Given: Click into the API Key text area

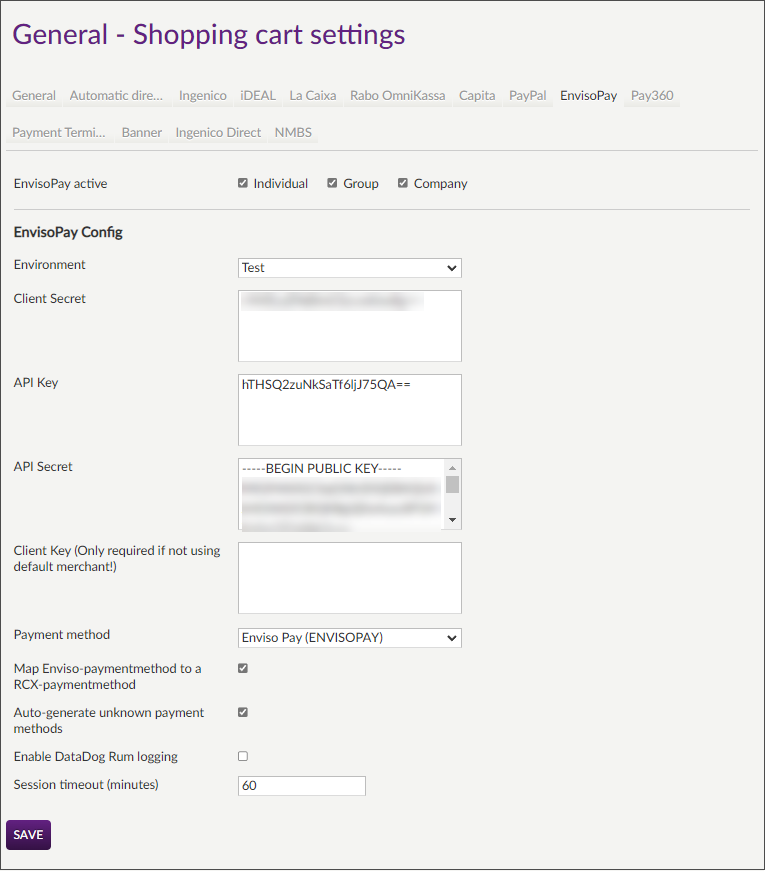Looking at the screenshot, I should (x=349, y=410).
